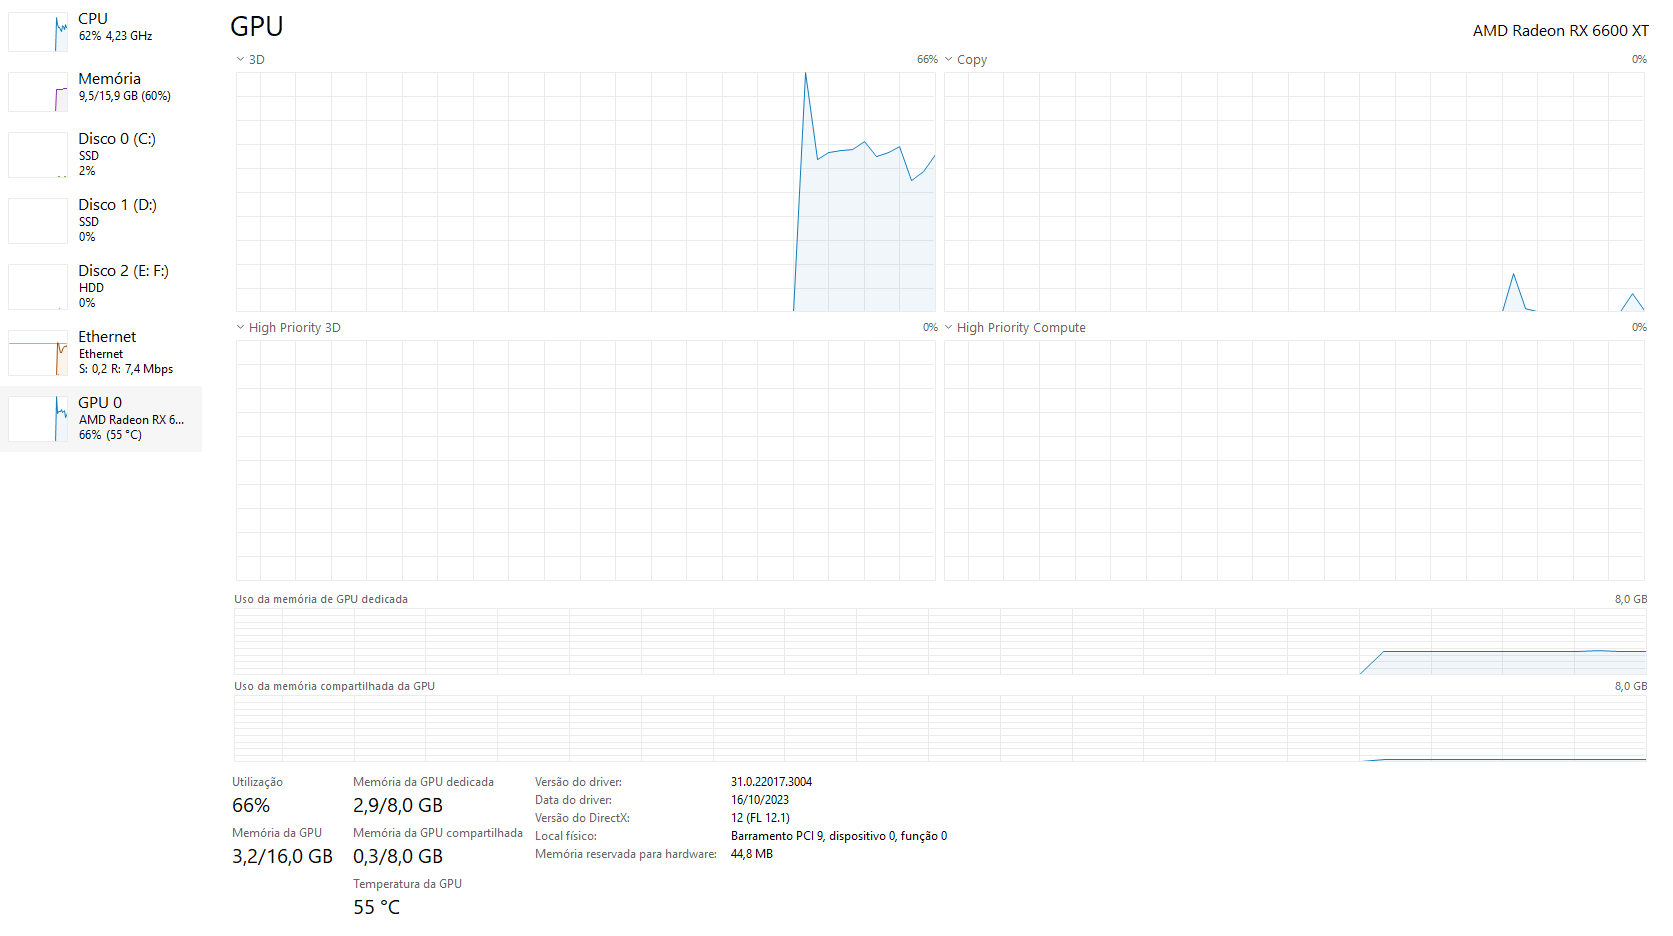Viewport: 1673px width, 936px height.
Task: Click the Utilização 66% value
Action: click(x=251, y=806)
